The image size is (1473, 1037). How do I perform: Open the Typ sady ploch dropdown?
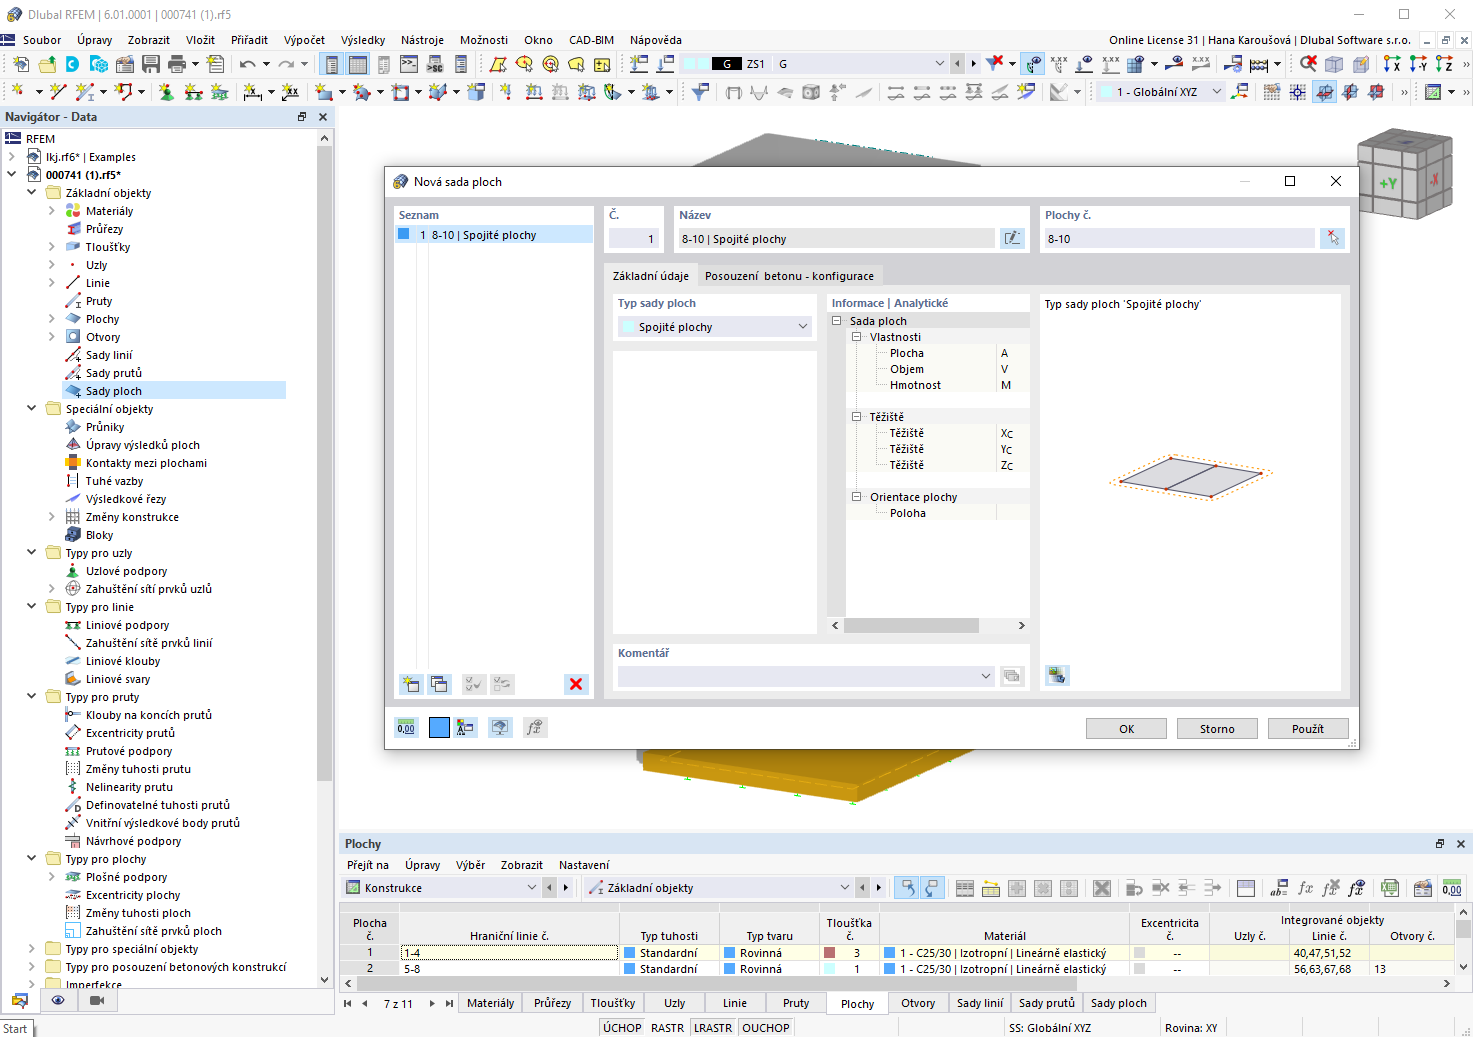[x=715, y=327]
